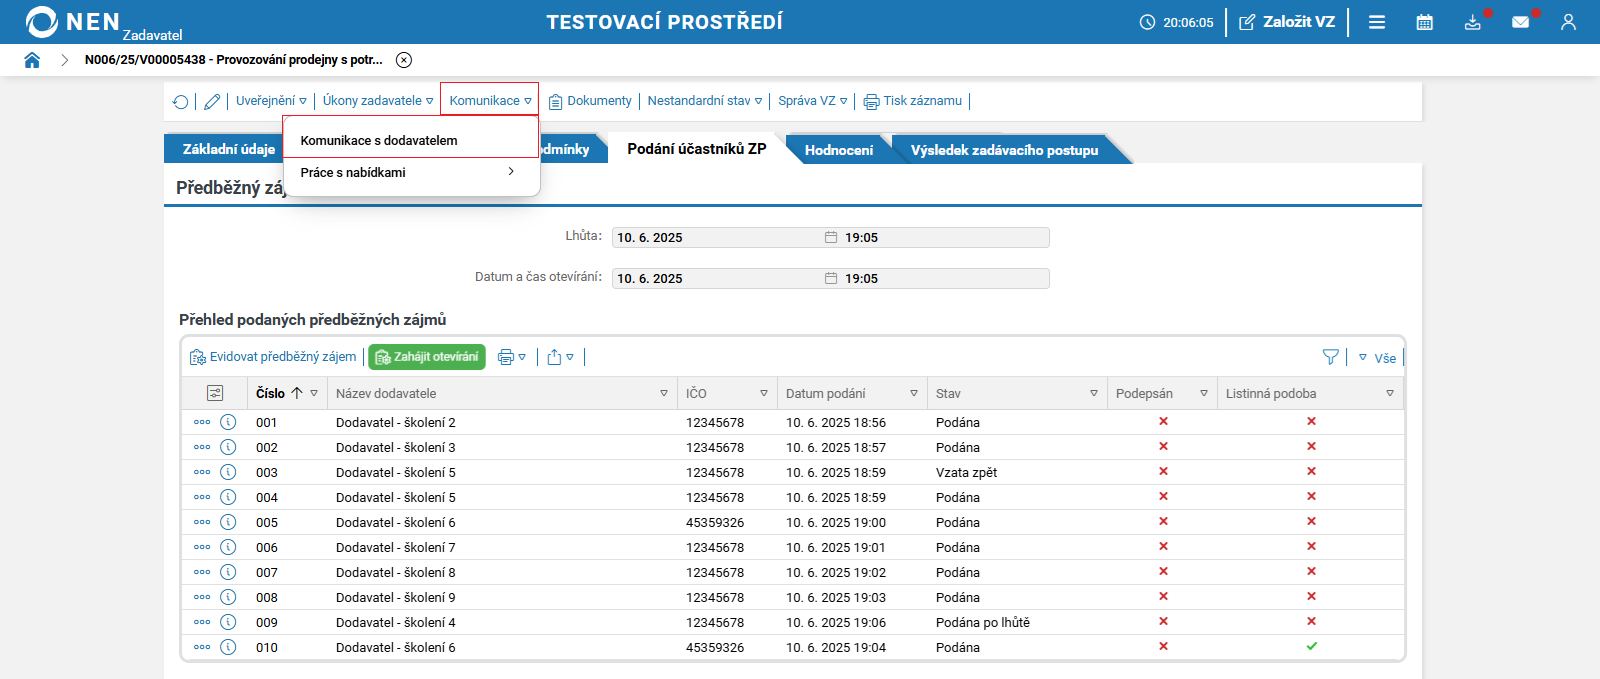Image resolution: width=1600 pixels, height=679 pixels.
Task: Click info icon for row 005
Action: 228,522
